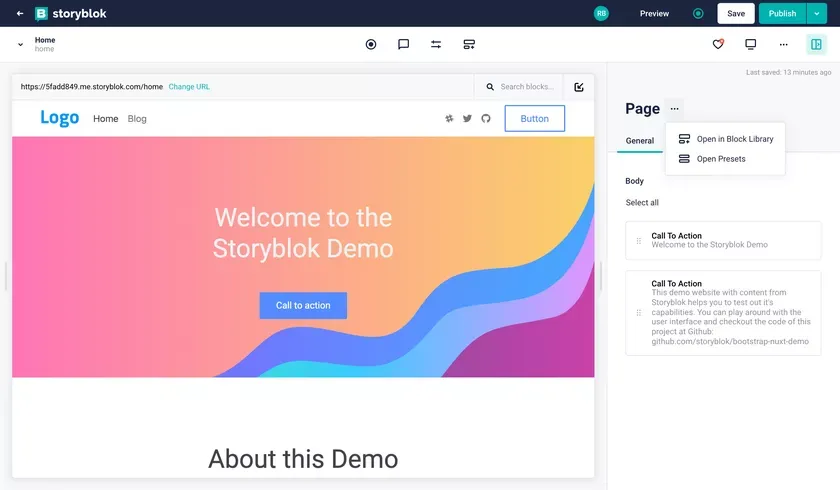Image resolution: width=840 pixels, height=490 pixels.
Task: Click the Page heading
Action: (642, 109)
